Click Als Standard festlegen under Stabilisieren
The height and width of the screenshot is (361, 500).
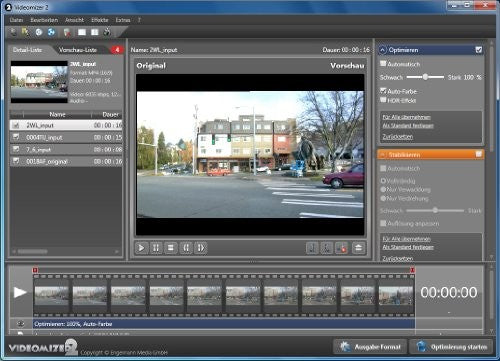(408, 247)
